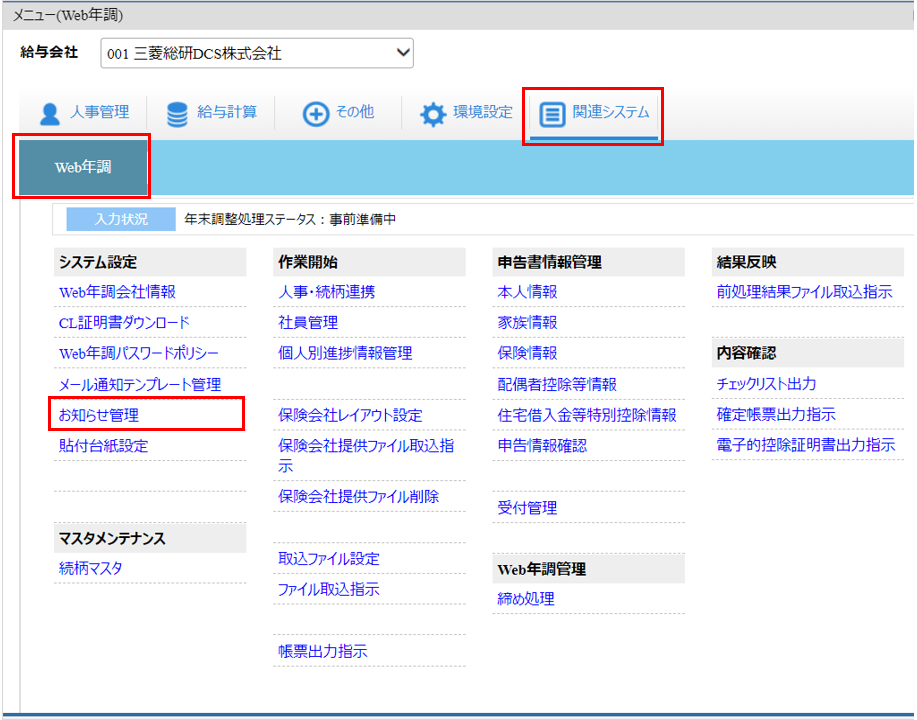
Task: Open the 給与会社 company dropdown
Action: click(x=257, y=53)
